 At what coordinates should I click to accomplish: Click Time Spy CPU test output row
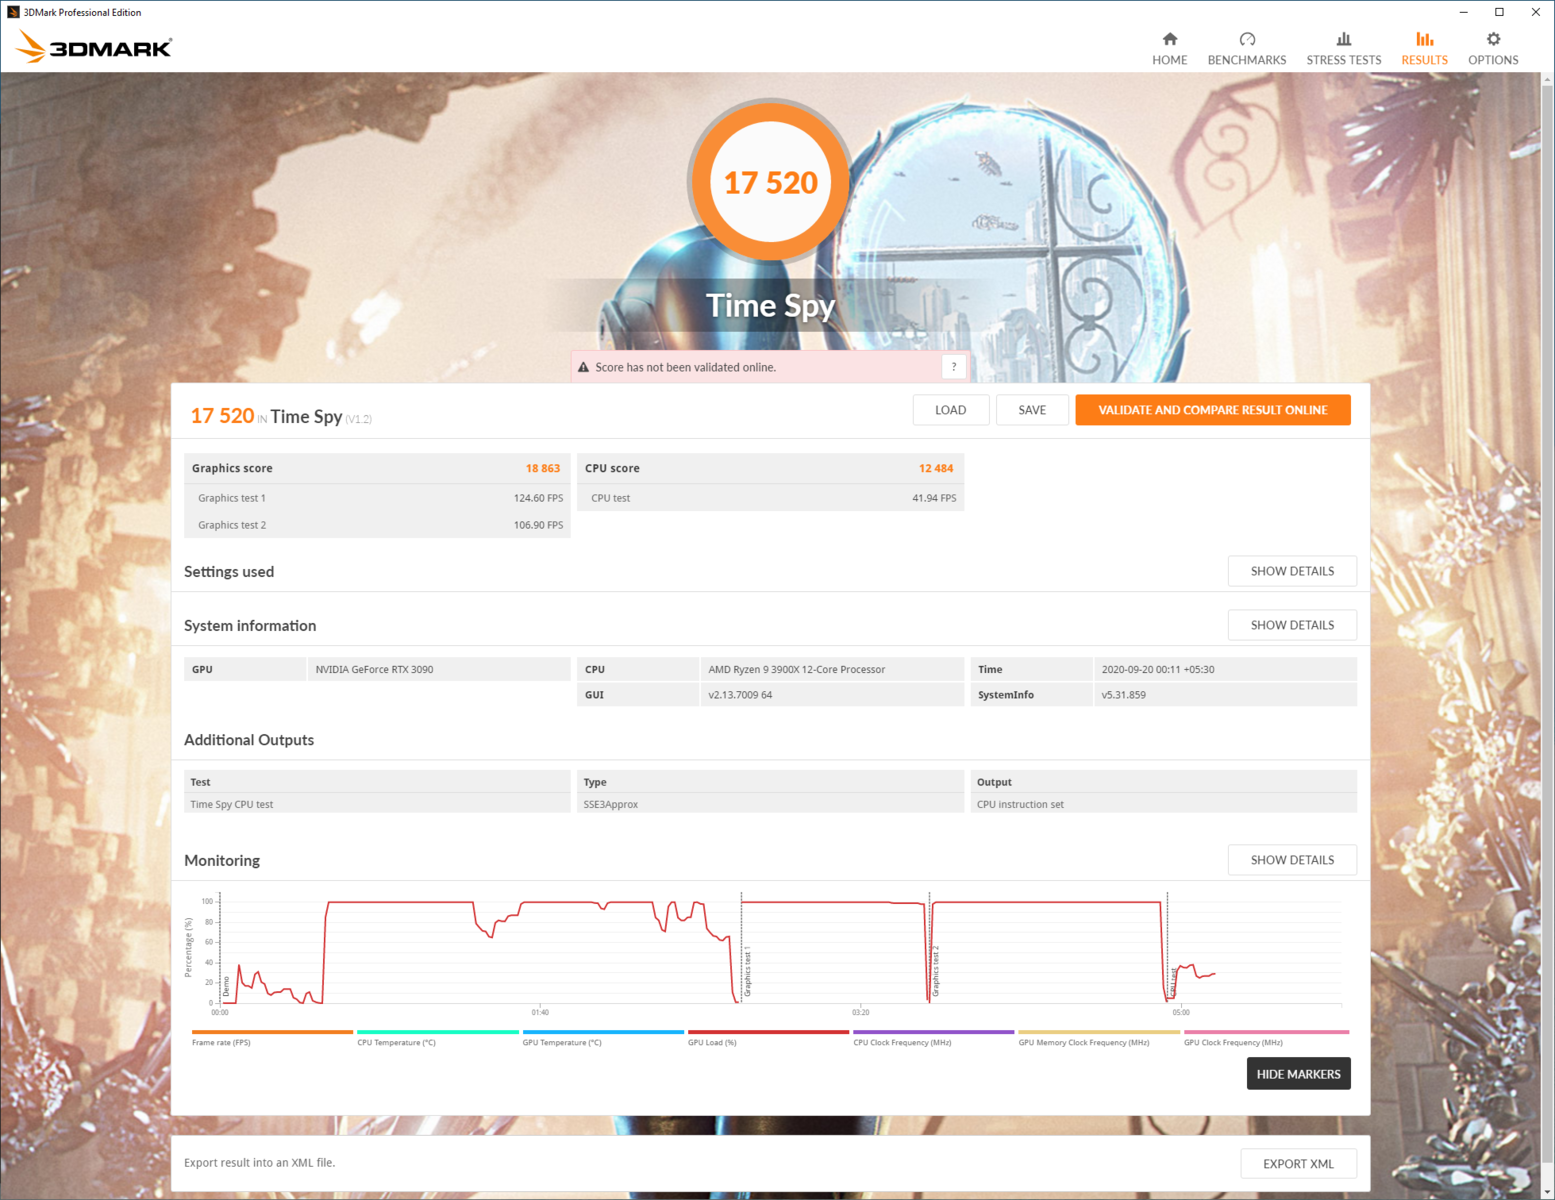point(377,804)
